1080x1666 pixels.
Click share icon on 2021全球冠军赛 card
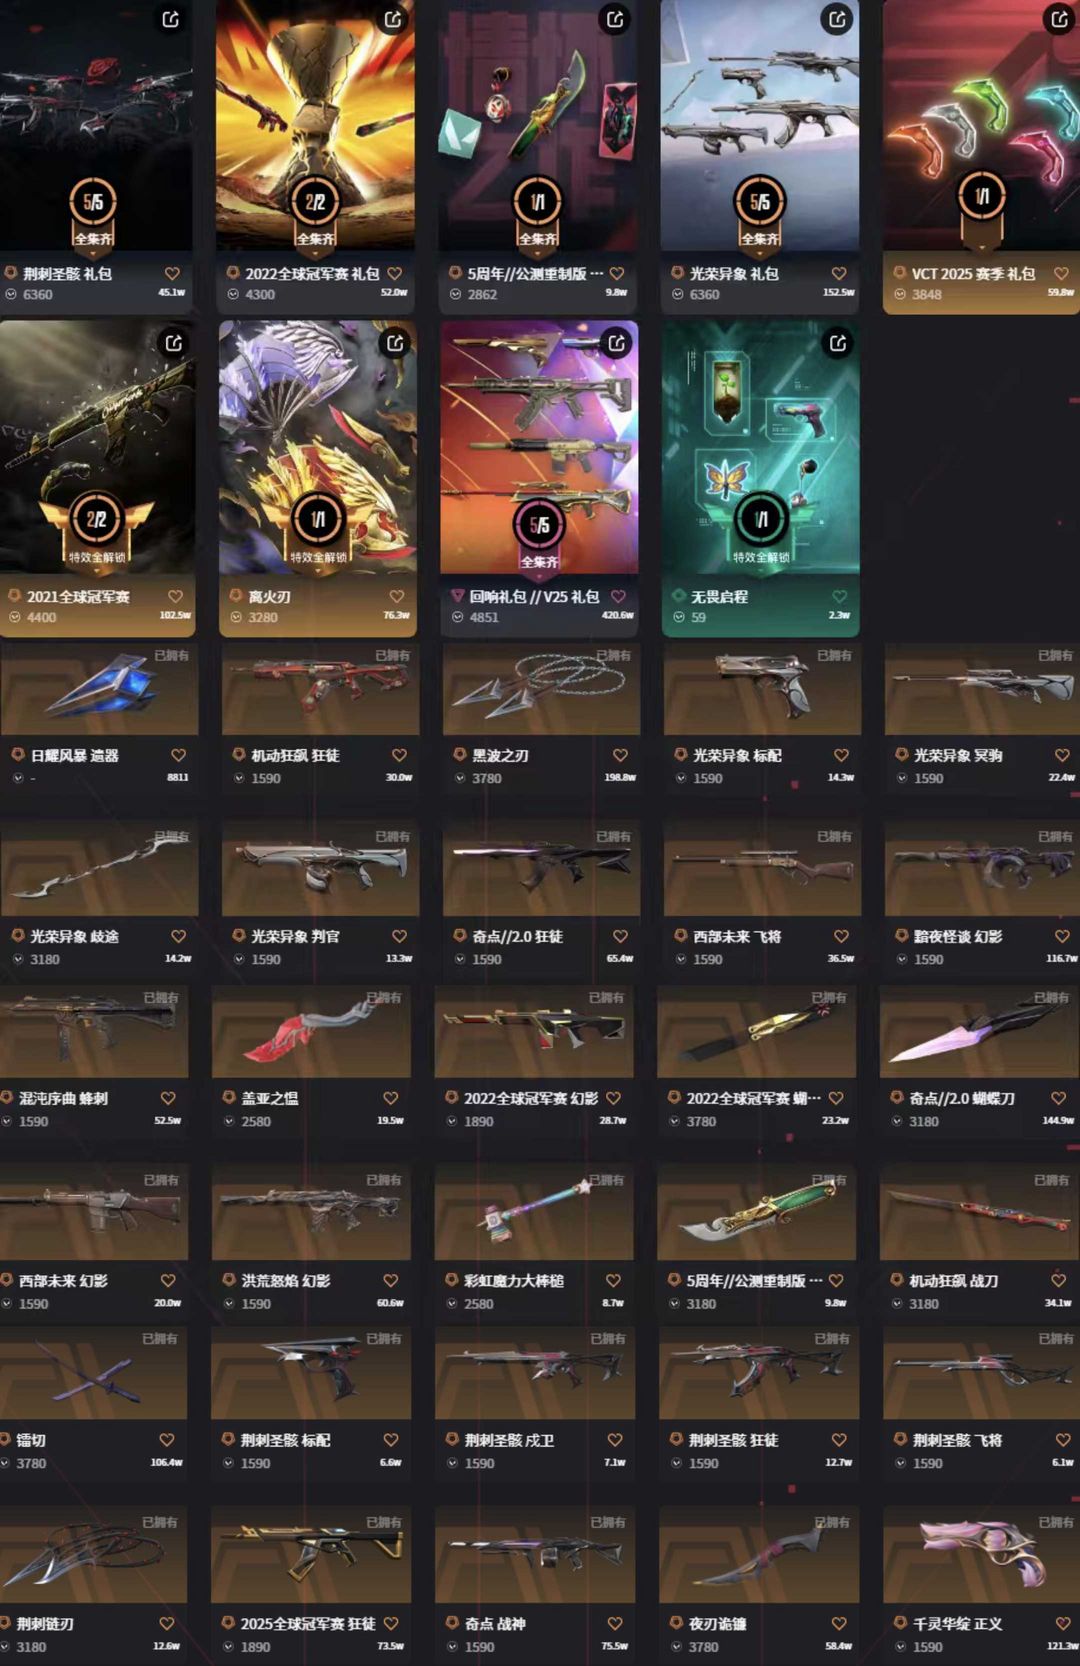tap(174, 343)
